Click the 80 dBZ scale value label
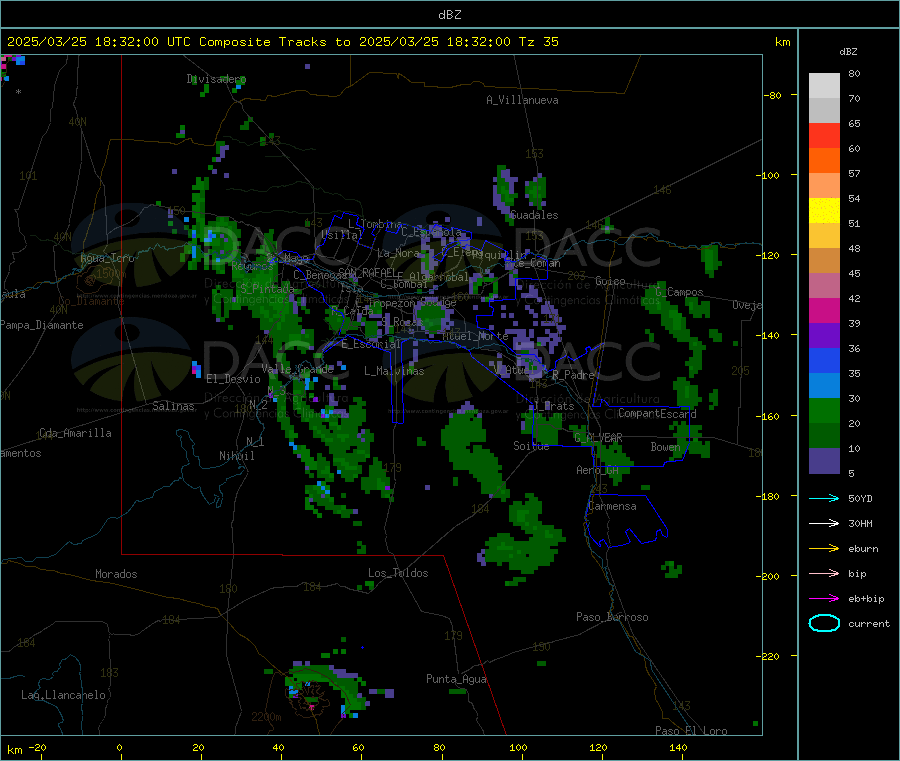 click(854, 73)
